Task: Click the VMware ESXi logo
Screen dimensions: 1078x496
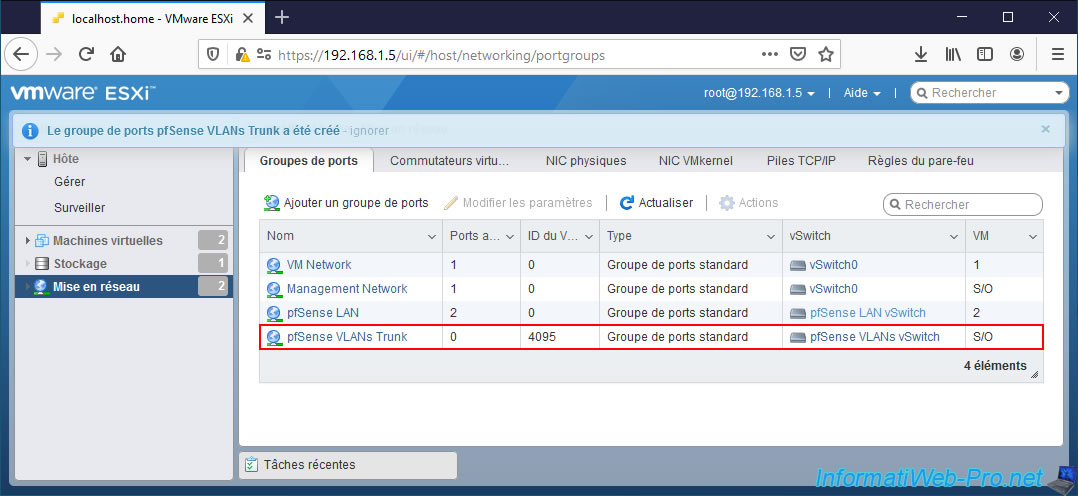Action: [83, 93]
